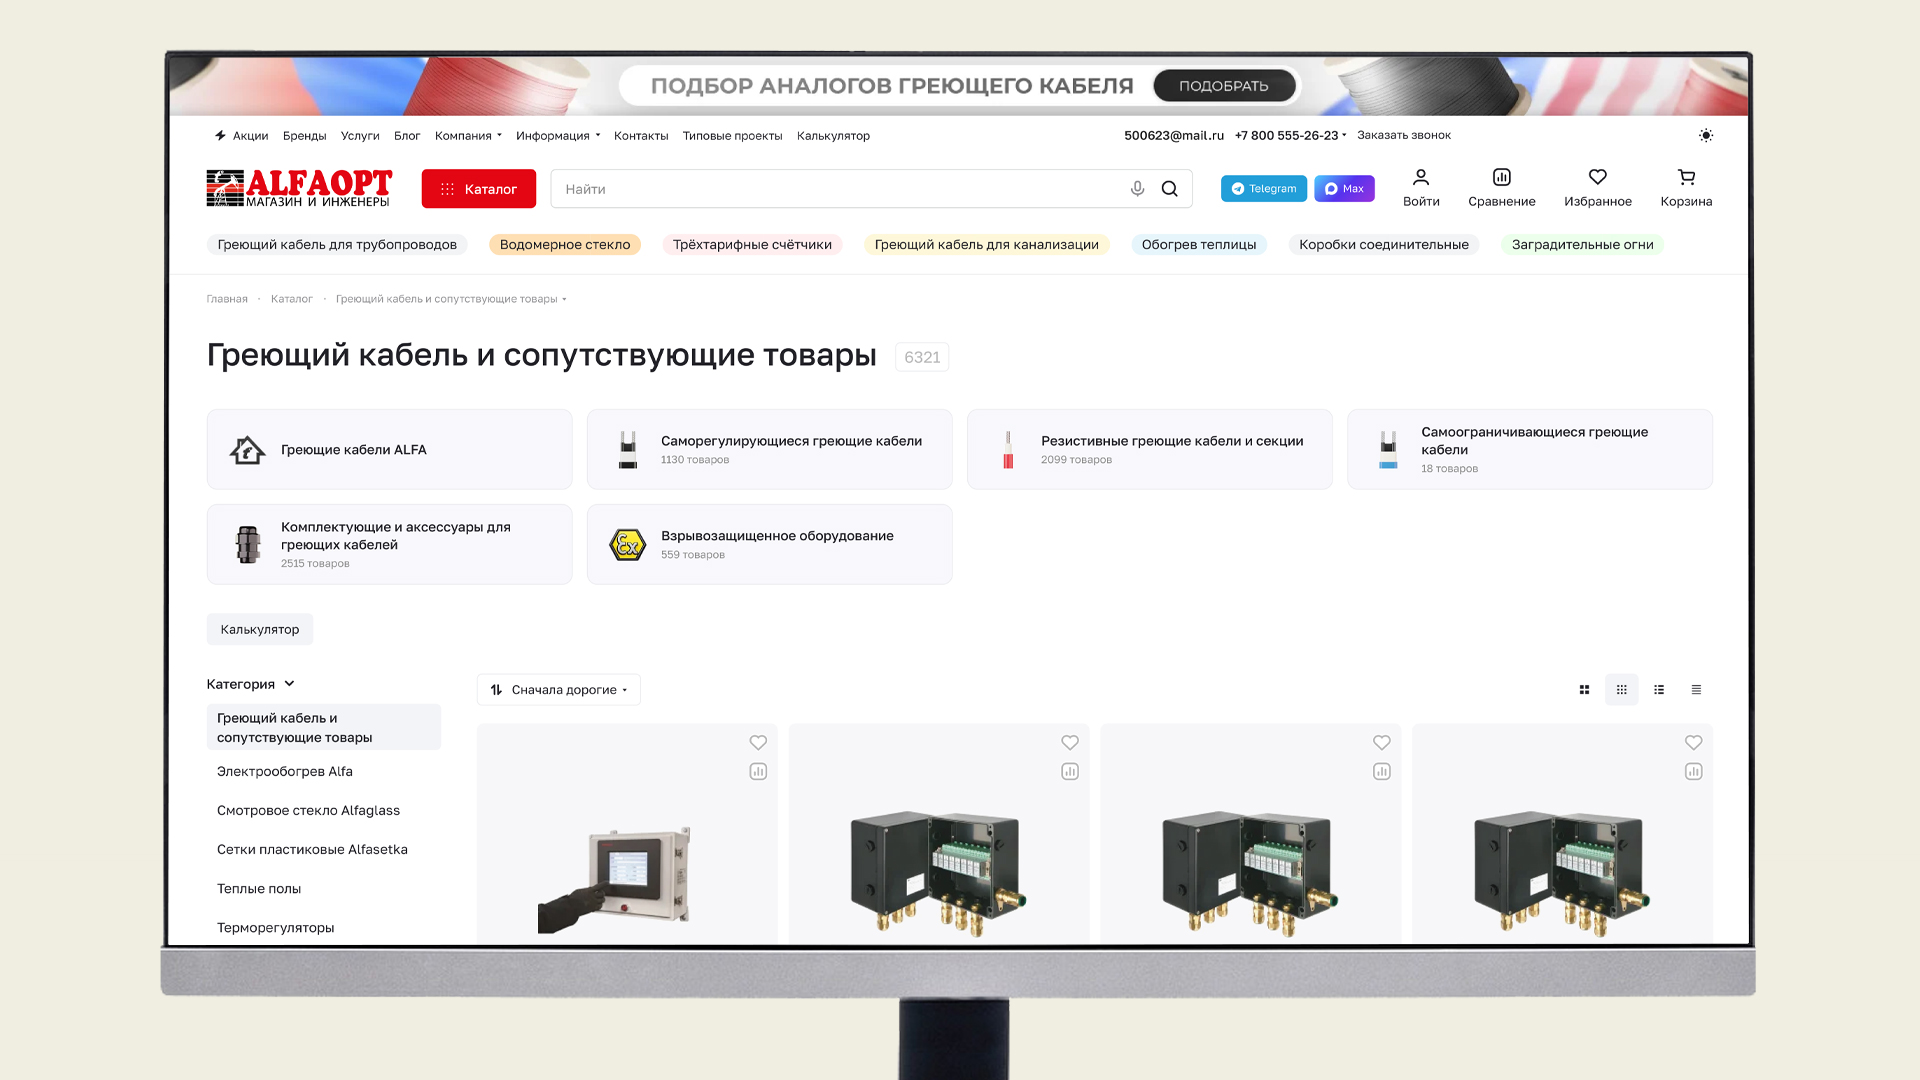
Task: Click the Заказать звонок link
Action: (1404, 135)
